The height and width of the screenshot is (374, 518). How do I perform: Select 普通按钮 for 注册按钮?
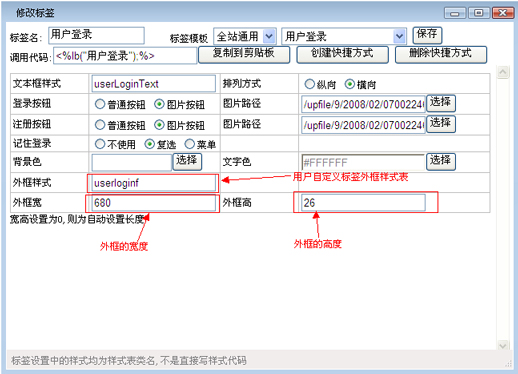(x=100, y=125)
